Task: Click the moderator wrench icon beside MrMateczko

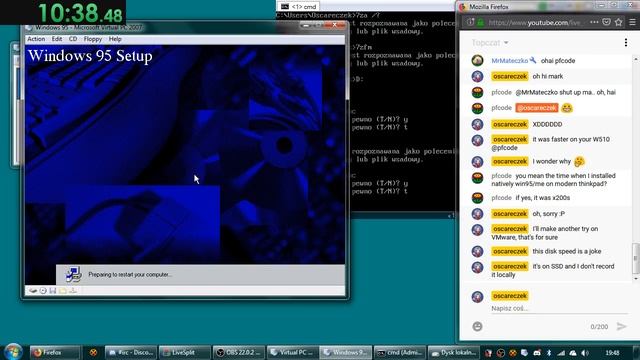Action: pos(533,60)
